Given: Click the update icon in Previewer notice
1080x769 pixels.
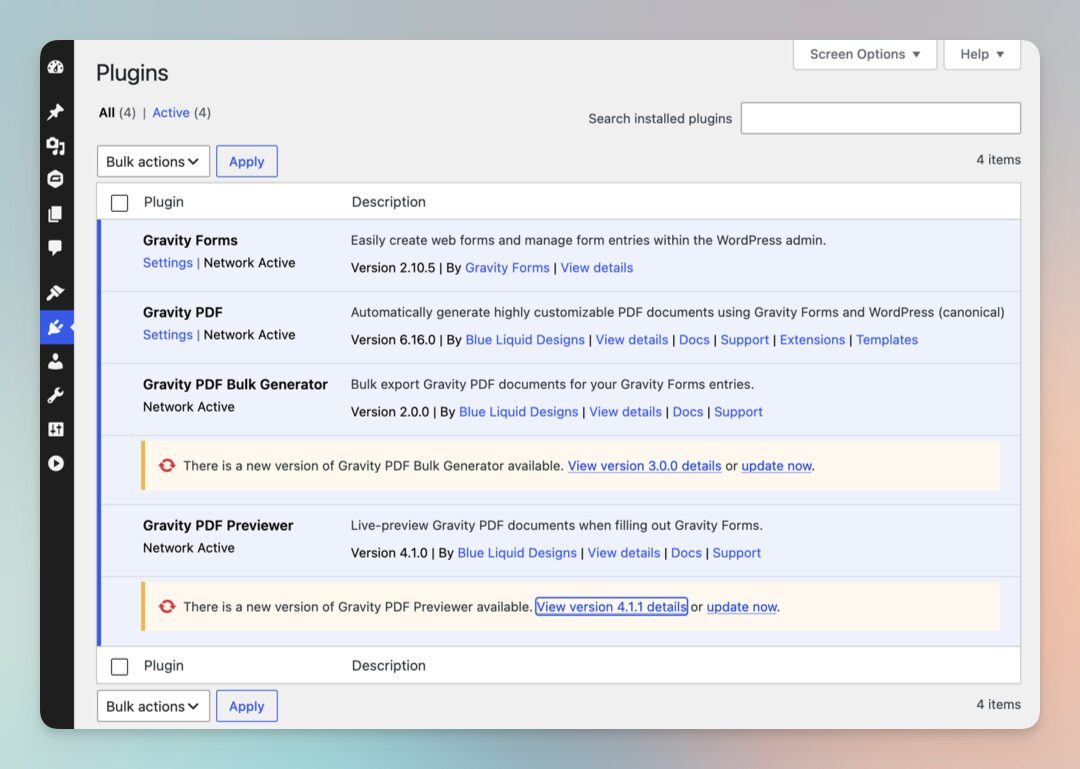Looking at the screenshot, I should (x=167, y=606).
